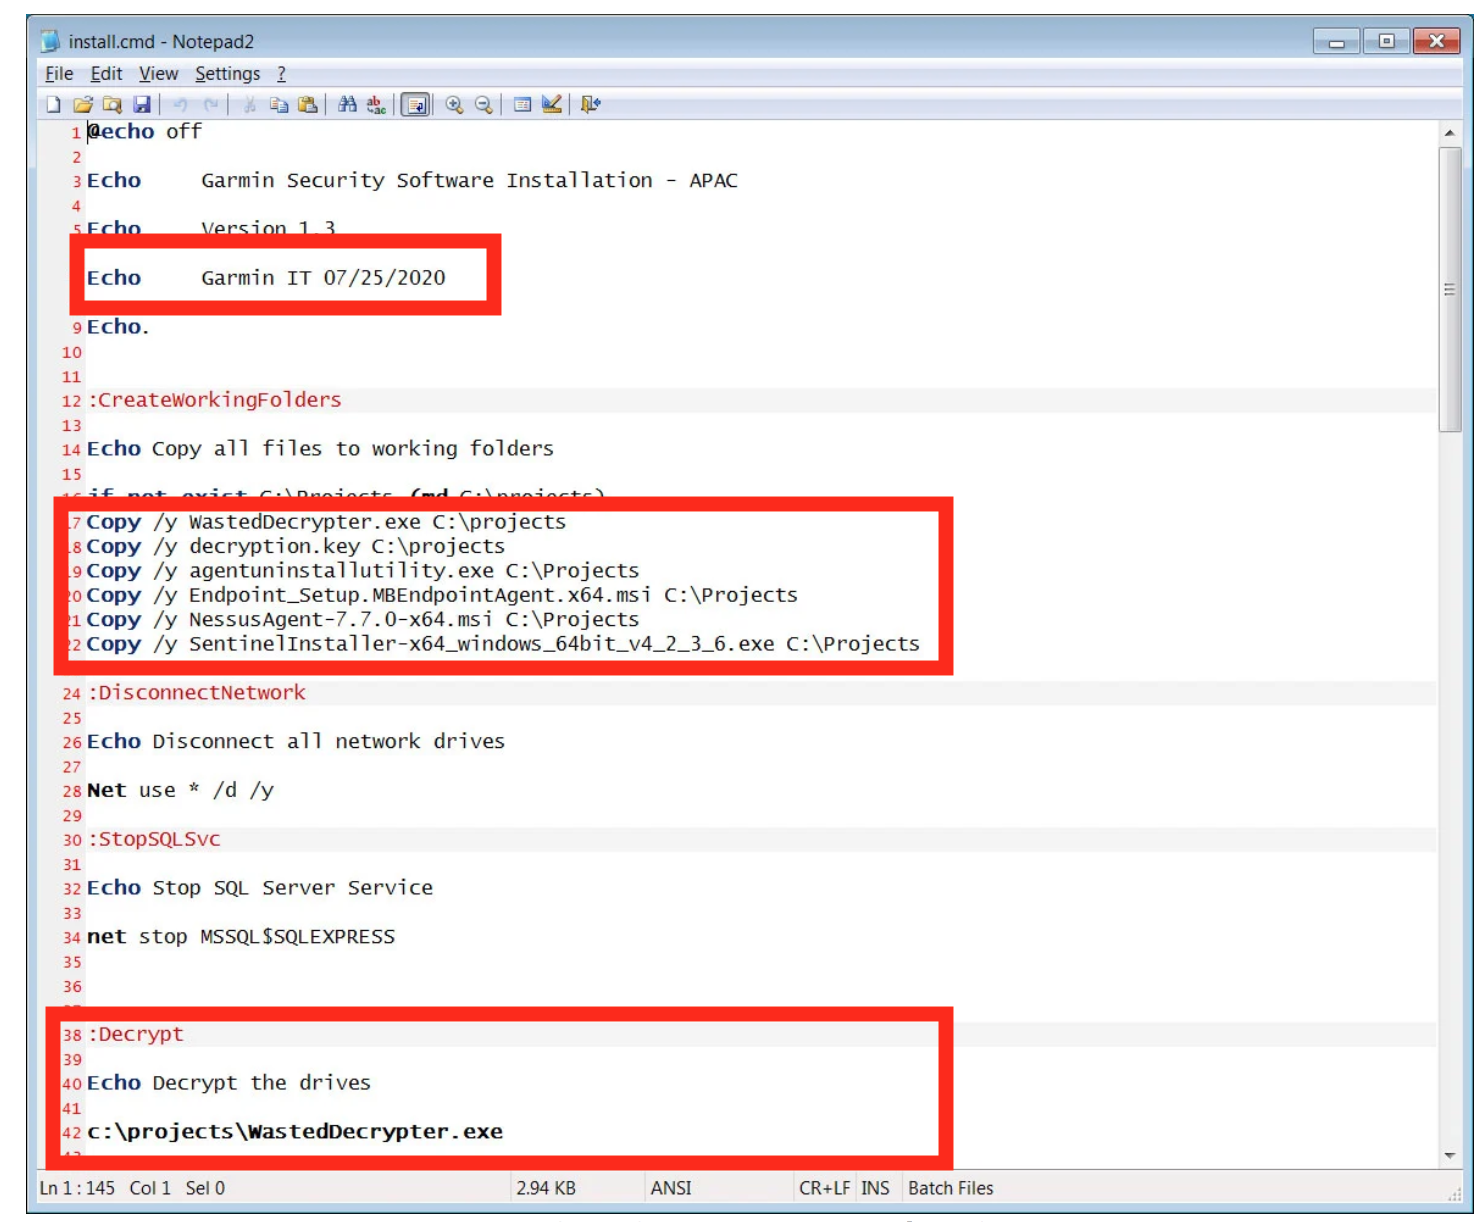Screen dimensions: 1484x1222
Task: Click the Paste clipboard icon
Action: pos(308,105)
